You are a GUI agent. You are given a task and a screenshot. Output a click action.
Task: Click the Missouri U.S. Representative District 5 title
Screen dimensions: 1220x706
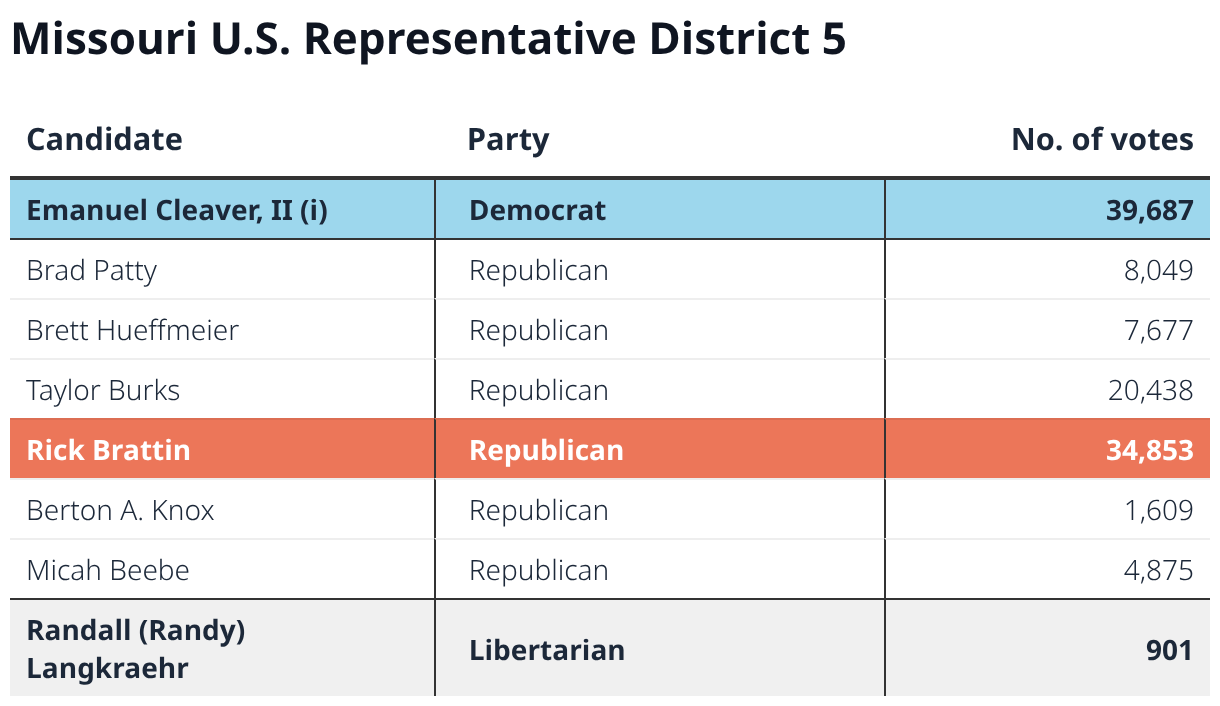tap(428, 39)
